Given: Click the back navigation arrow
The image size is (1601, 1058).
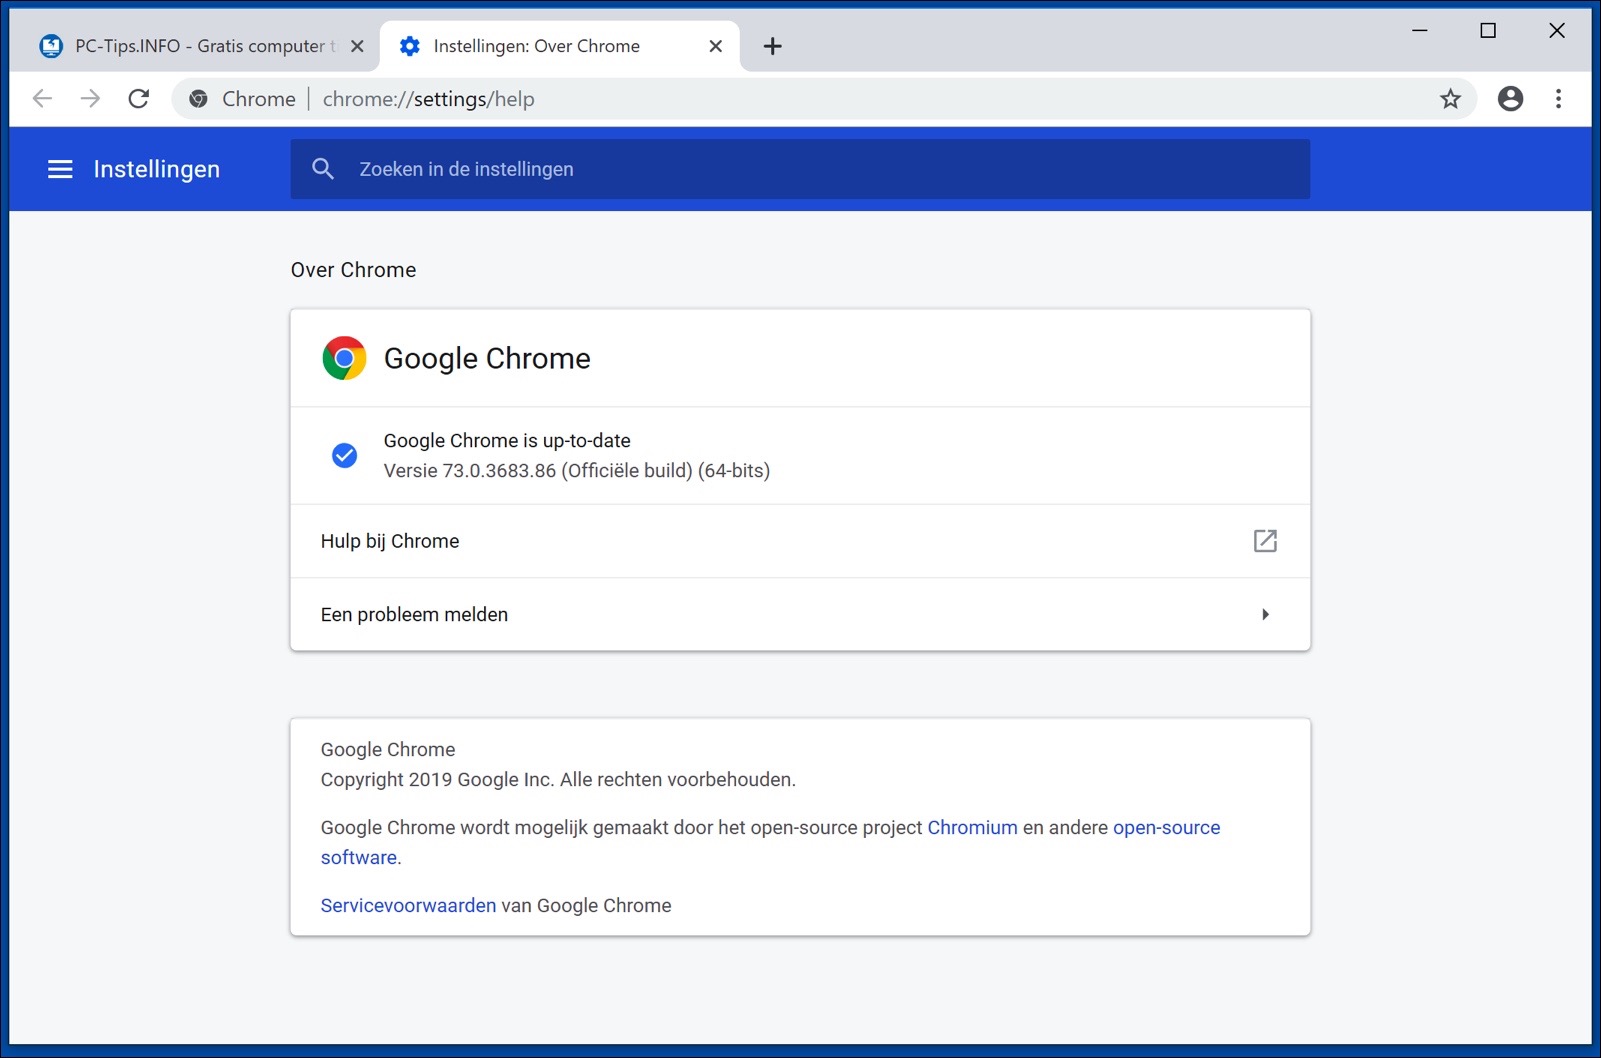Looking at the screenshot, I should point(42,98).
